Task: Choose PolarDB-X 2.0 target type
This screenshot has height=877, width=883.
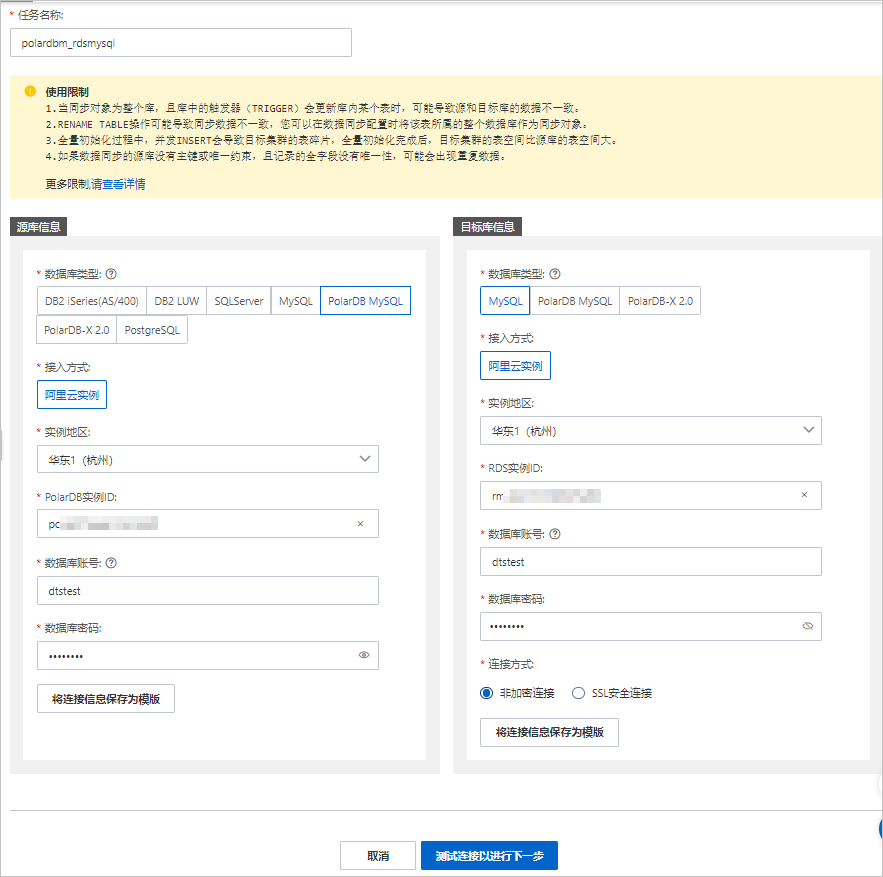Action: coord(660,301)
